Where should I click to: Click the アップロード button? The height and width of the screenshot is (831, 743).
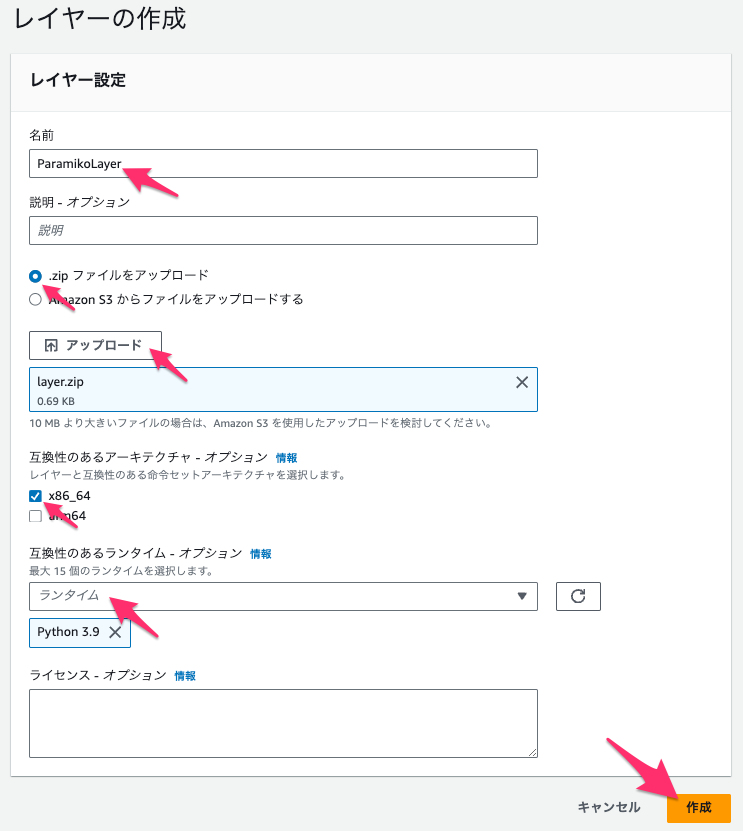click(x=95, y=346)
